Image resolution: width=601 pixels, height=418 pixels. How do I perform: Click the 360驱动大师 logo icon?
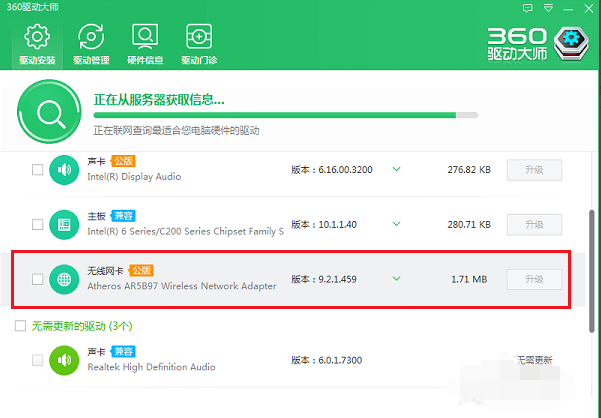[571, 43]
